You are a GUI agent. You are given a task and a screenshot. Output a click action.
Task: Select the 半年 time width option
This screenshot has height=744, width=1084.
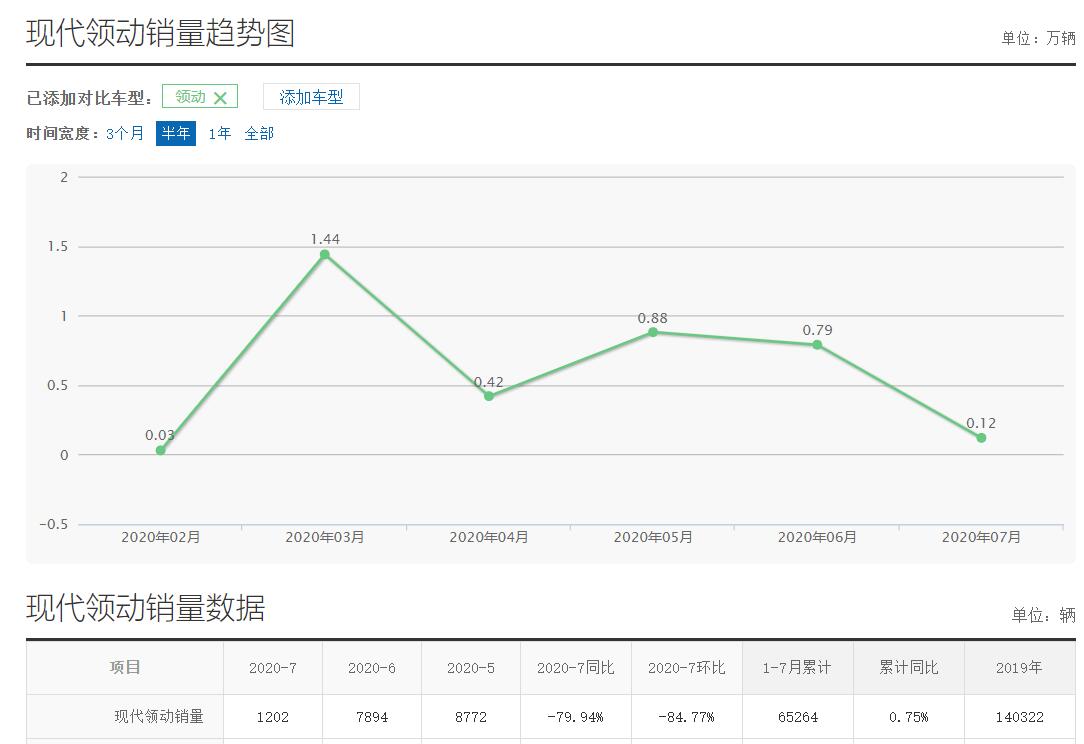coord(176,132)
